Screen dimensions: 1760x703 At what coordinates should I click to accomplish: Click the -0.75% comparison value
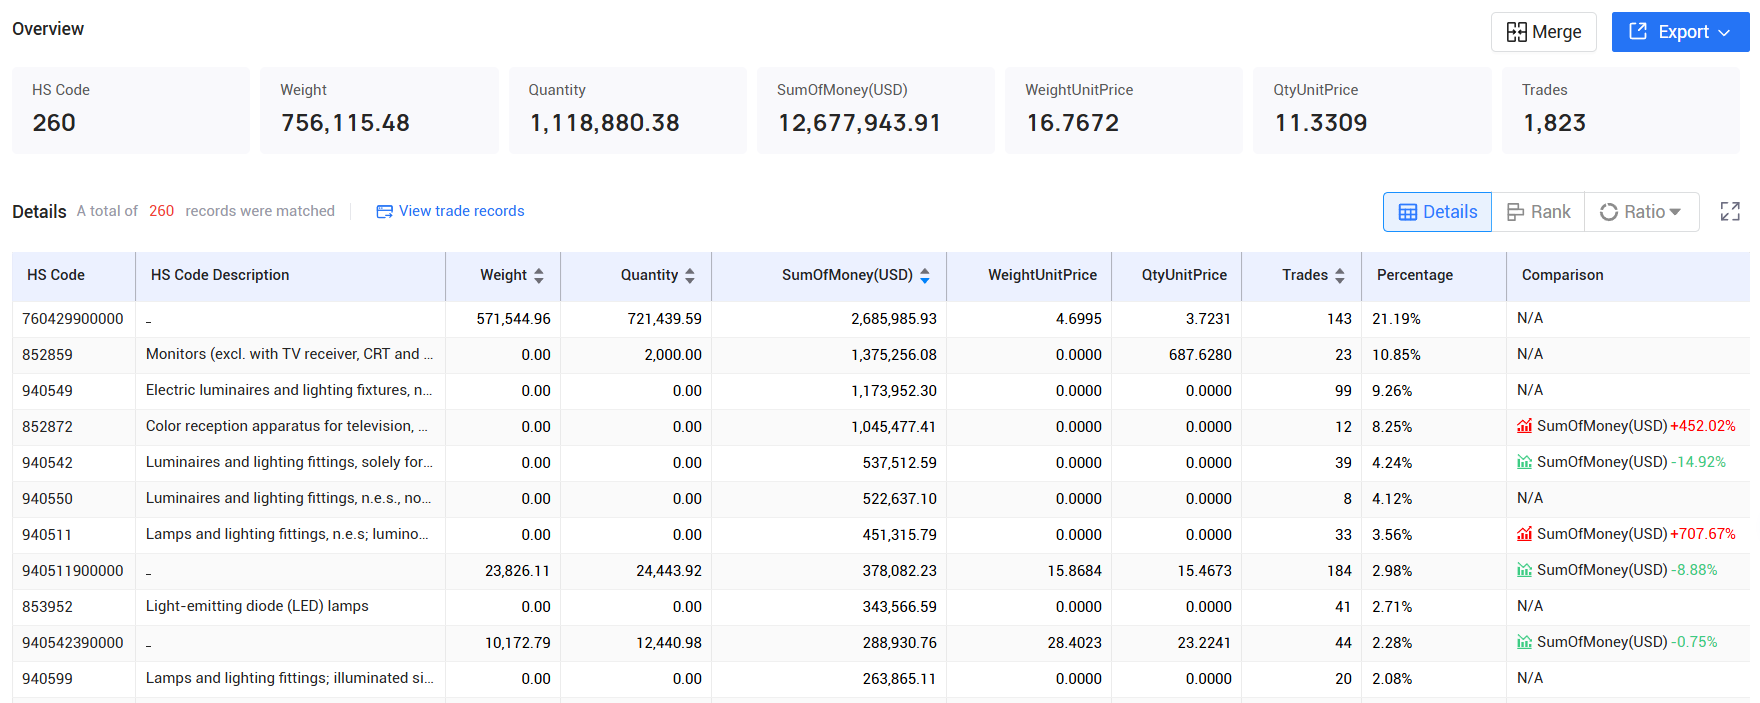pos(1694,642)
